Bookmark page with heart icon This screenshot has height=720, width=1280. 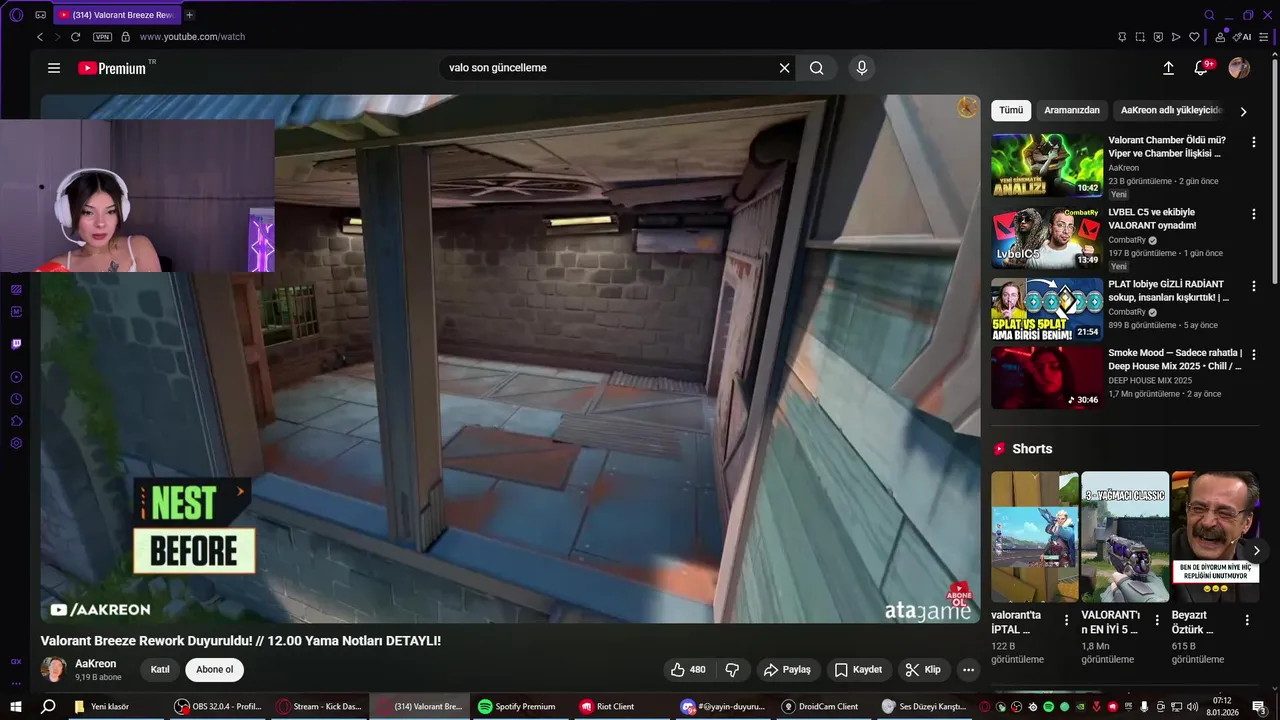click(x=1194, y=37)
